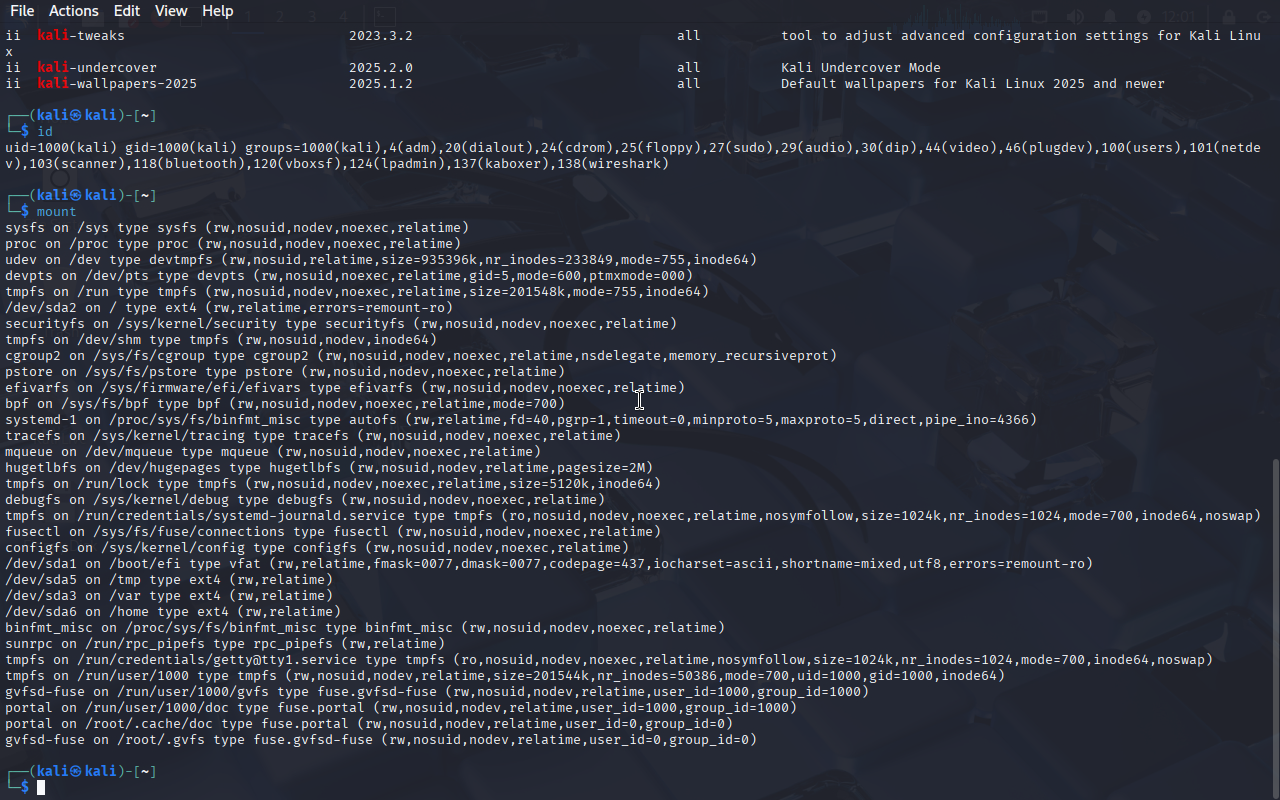The height and width of the screenshot is (800, 1280).
Task: Click the 'proc on /proc' mount line
Action: (x=233, y=244)
